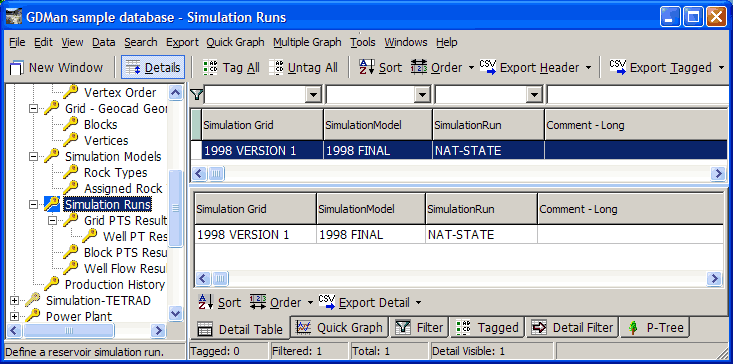Click key icon beside Blocks
This screenshot has width=733, height=364.
point(71,124)
